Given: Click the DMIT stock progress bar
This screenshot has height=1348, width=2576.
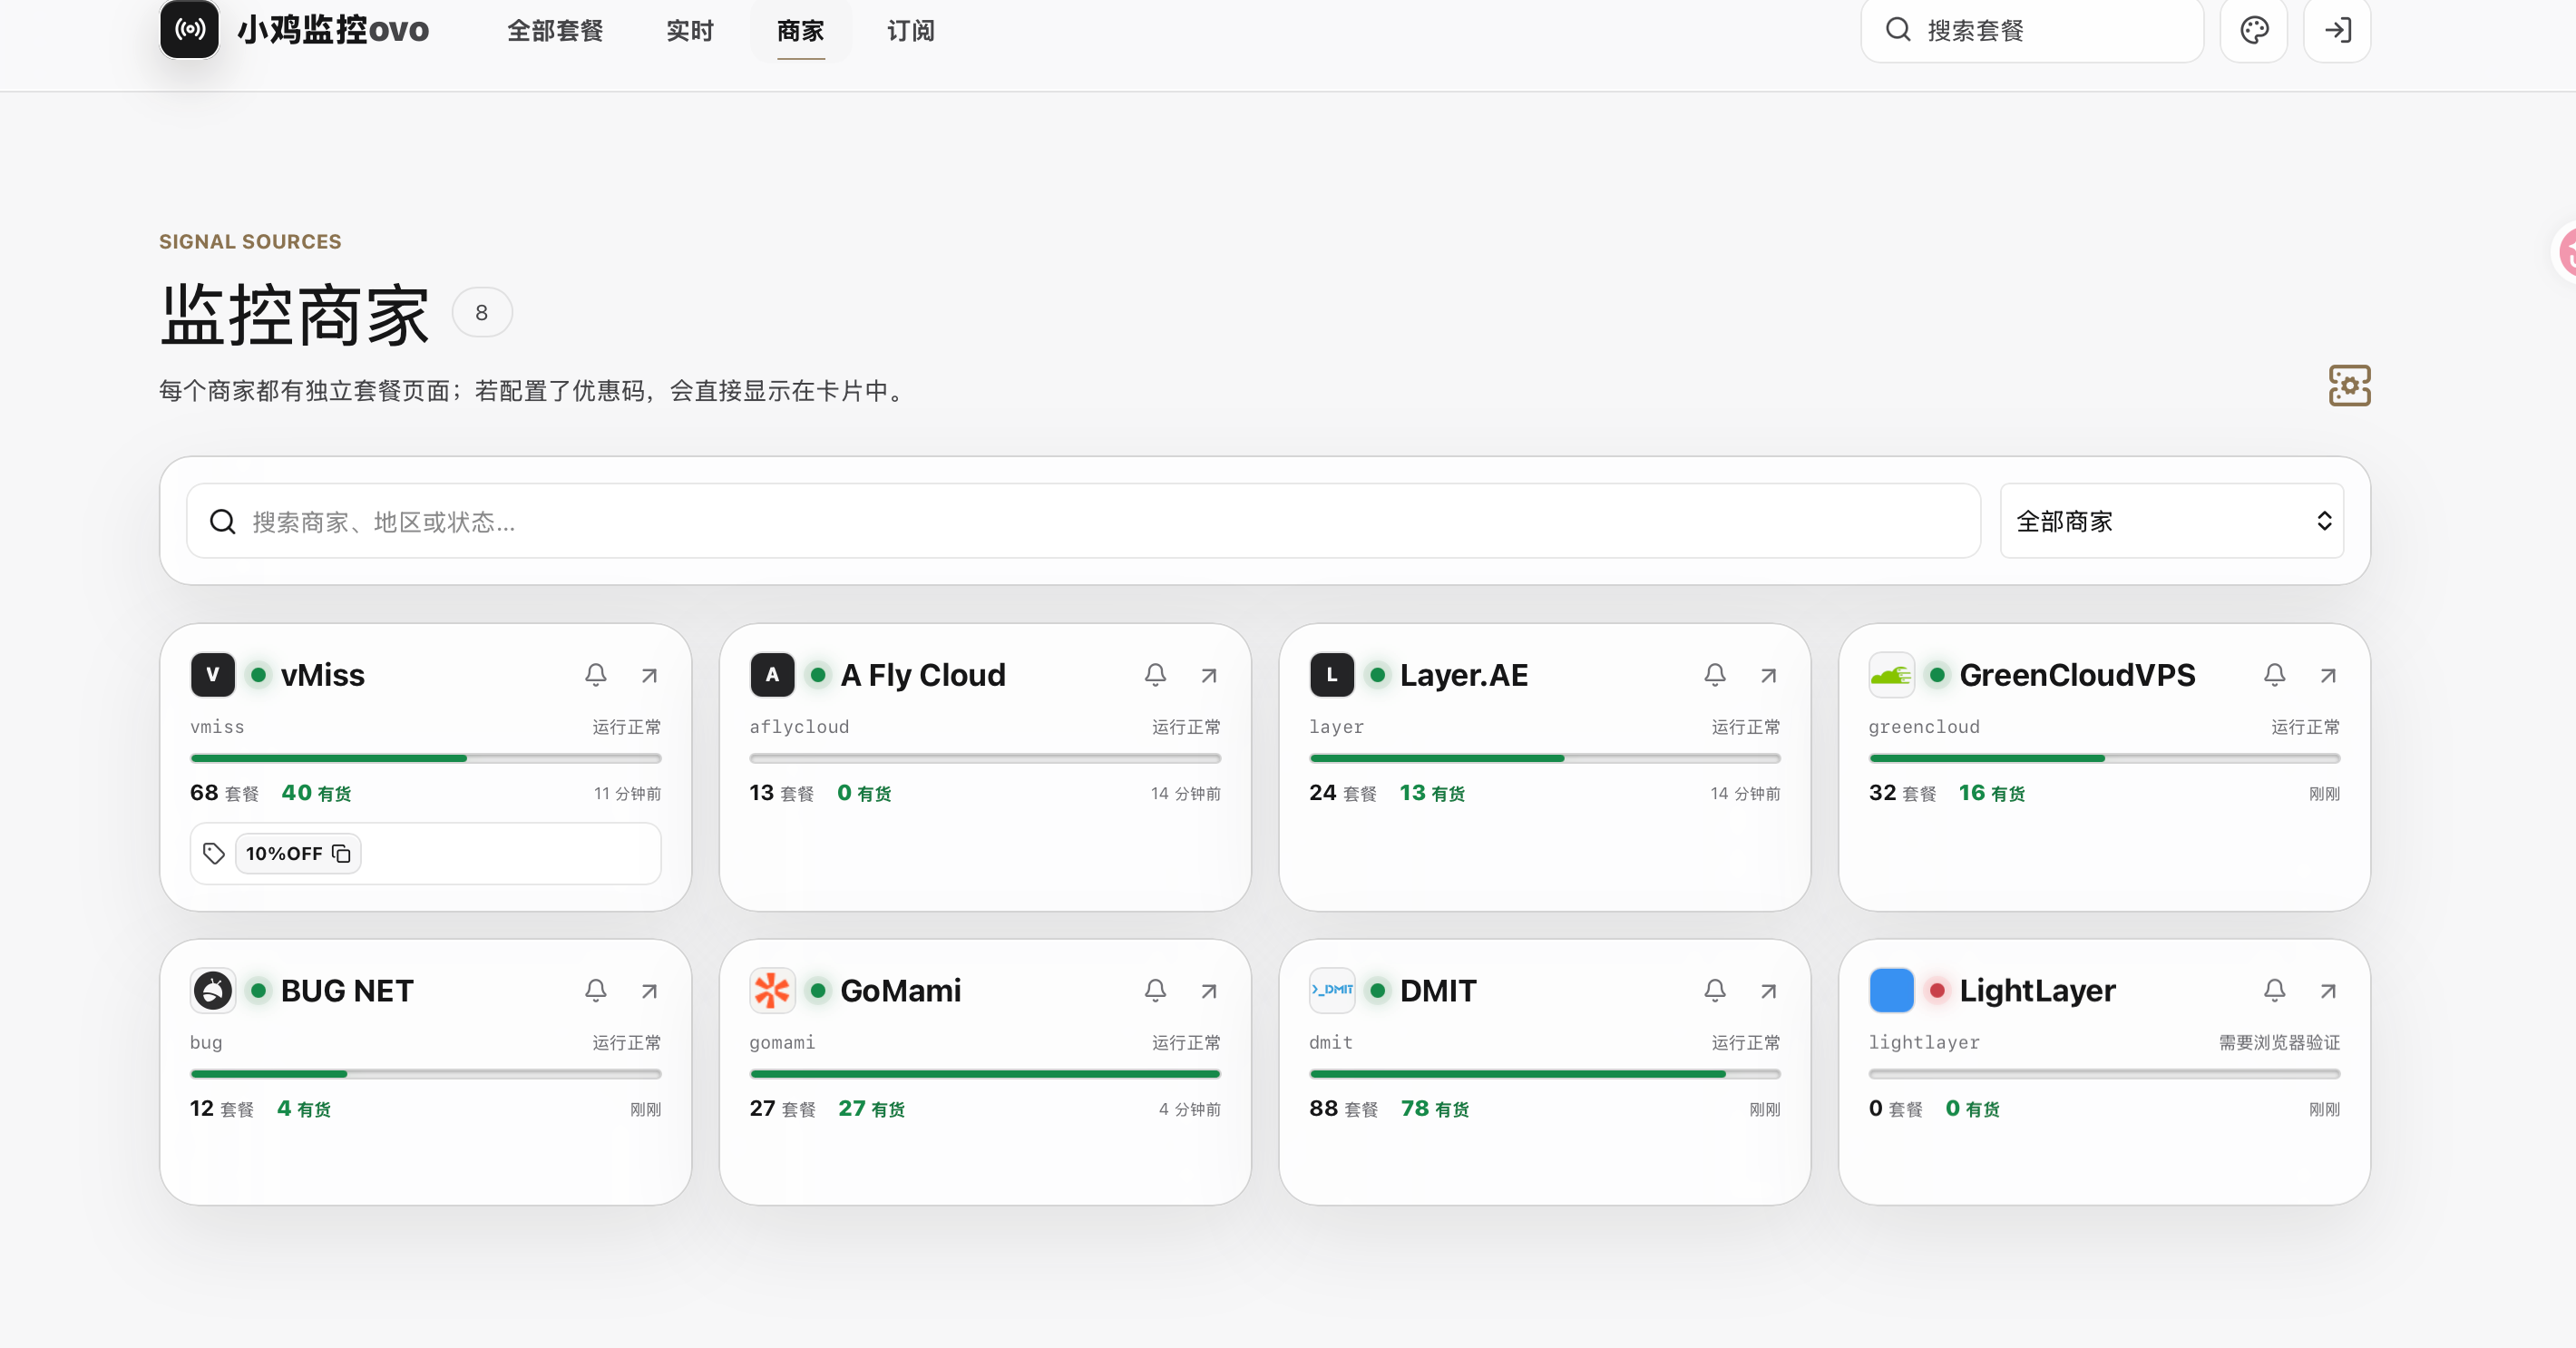Looking at the screenshot, I should click(x=1545, y=1073).
